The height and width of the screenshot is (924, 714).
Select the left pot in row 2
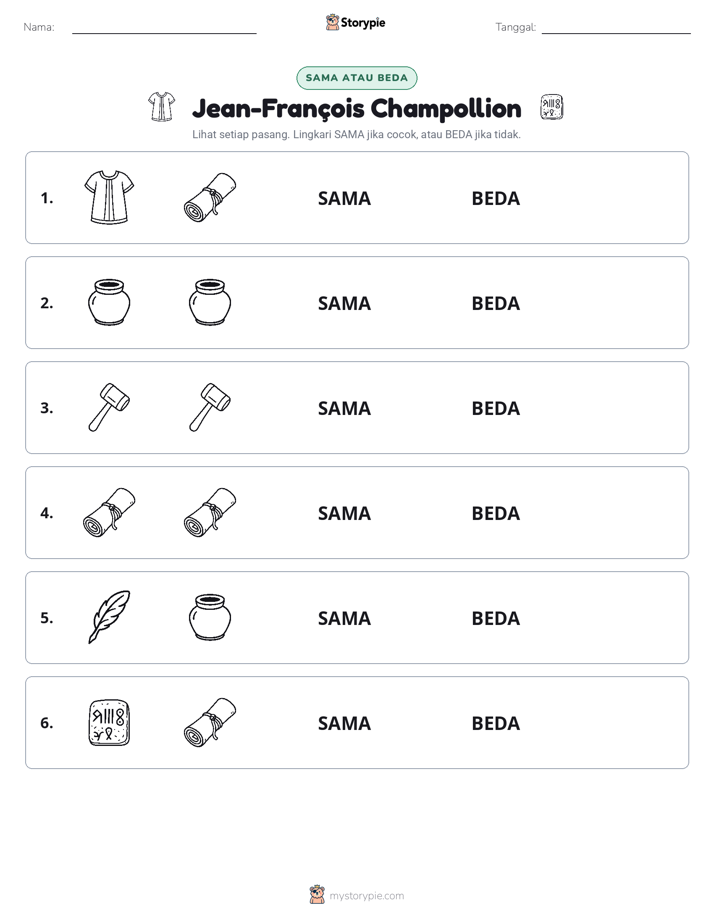[109, 302]
